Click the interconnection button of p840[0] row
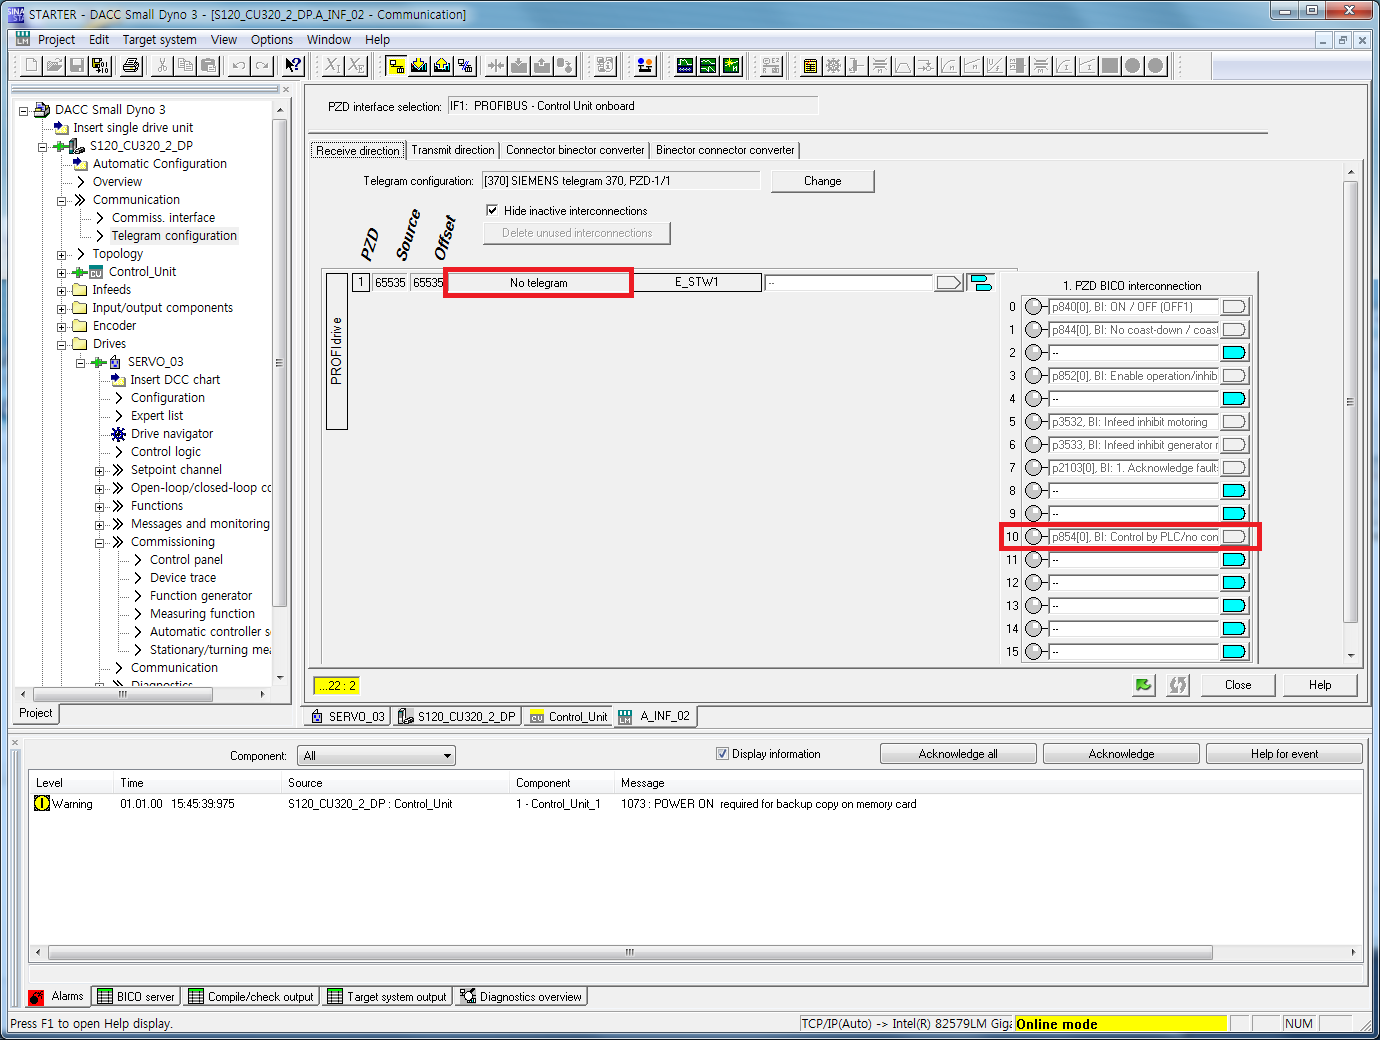 (x=1234, y=307)
